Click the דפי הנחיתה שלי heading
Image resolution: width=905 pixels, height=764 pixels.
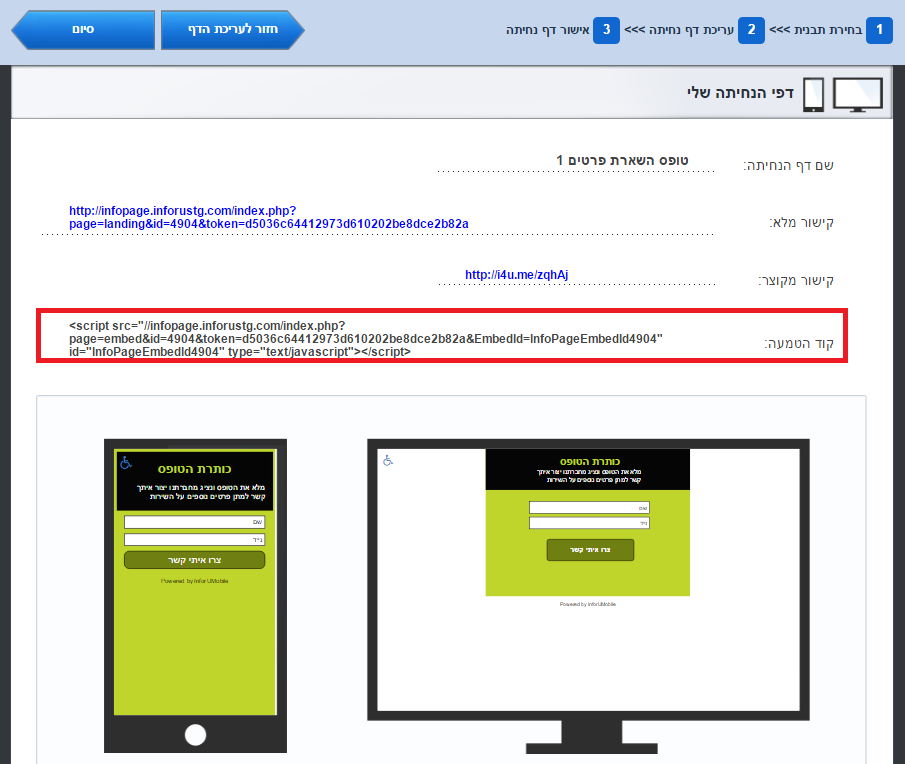(741, 93)
